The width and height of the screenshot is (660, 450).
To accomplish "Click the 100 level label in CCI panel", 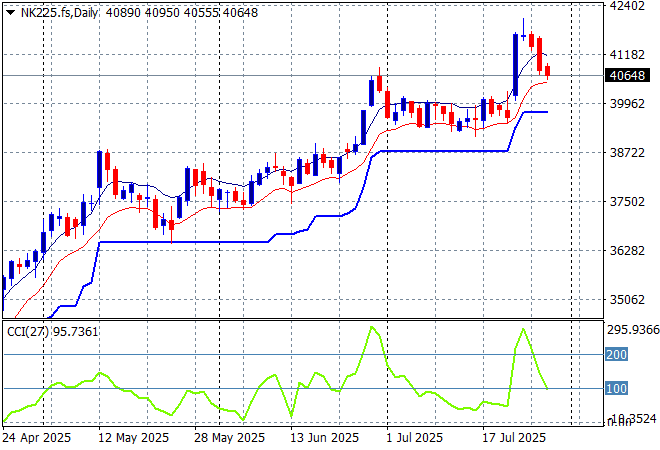I will coord(616,388).
